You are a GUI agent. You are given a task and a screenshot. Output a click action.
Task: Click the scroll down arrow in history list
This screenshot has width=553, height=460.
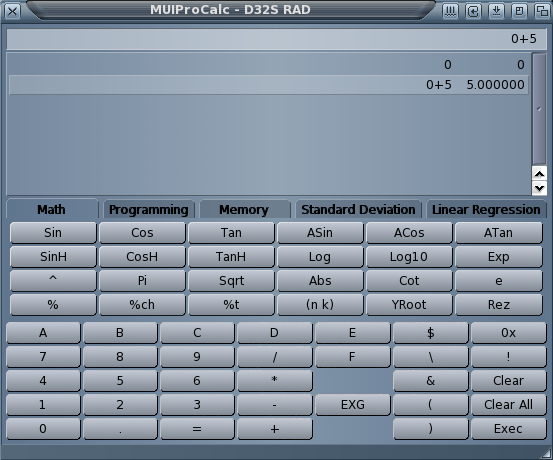pyautogui.click(x=539, y=188)
